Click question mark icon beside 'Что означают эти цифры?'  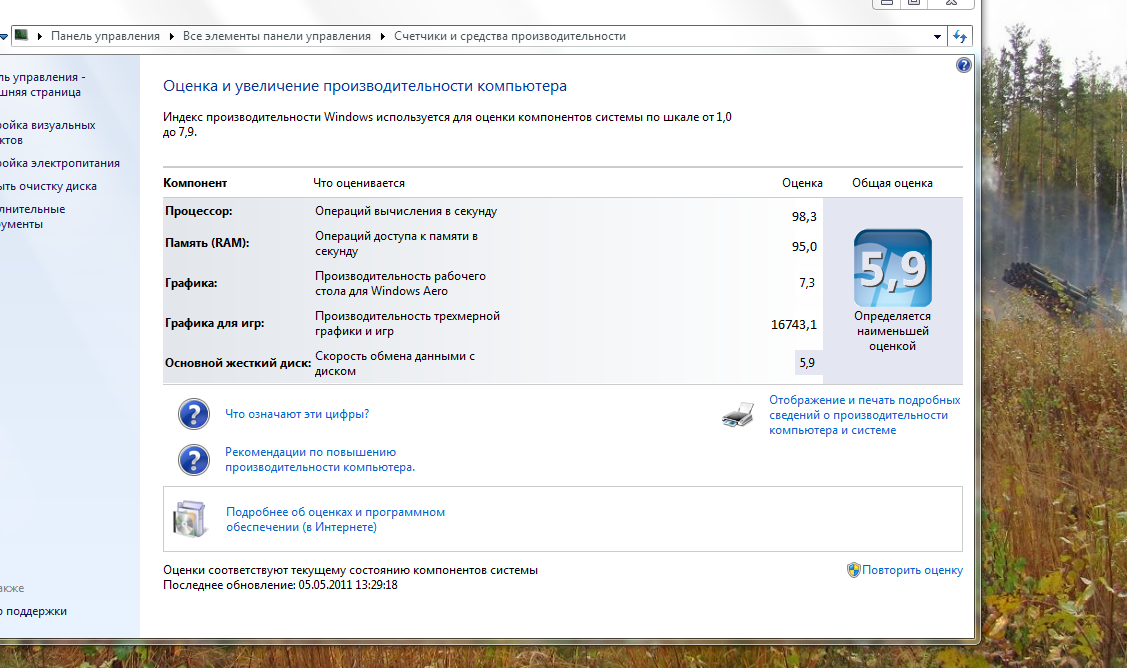193,414
